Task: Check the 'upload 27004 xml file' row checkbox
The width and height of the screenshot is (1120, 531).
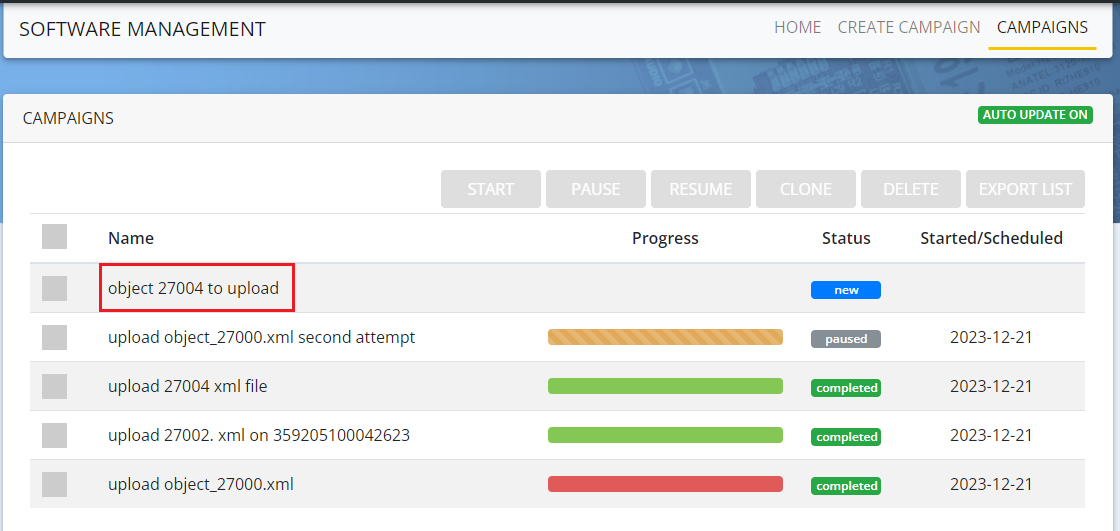Action: tap(54, 386)
